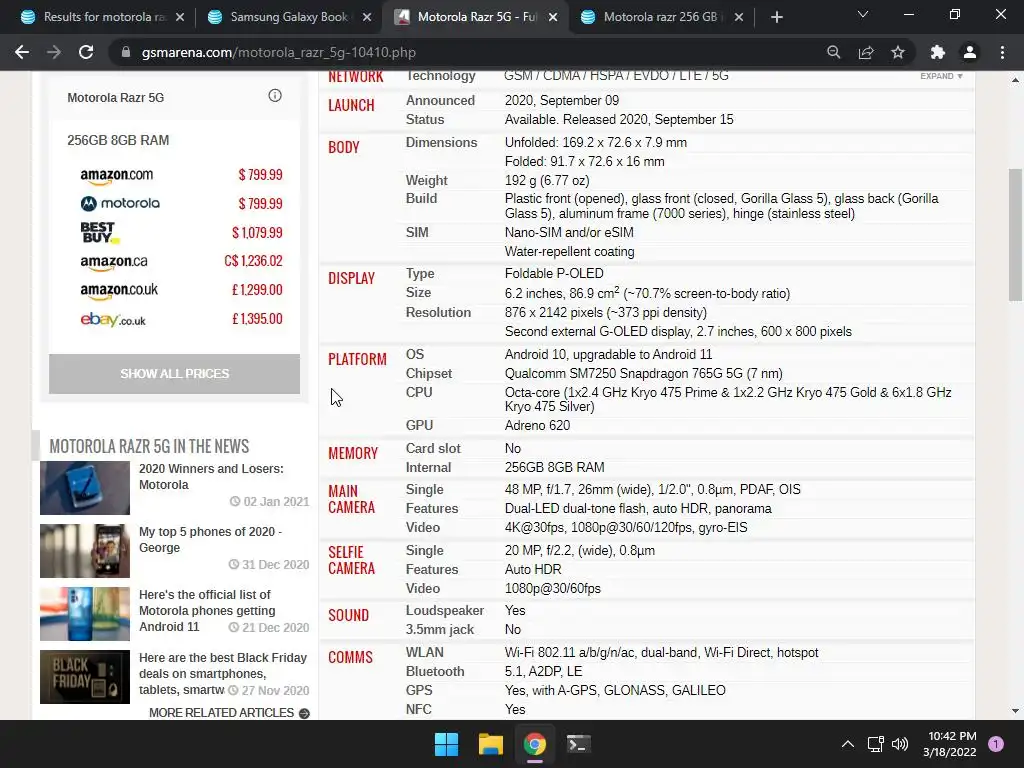Click MORE RELATED ARTICLES link
This screenshot has width=1024, height=768.
click(229, 712)
